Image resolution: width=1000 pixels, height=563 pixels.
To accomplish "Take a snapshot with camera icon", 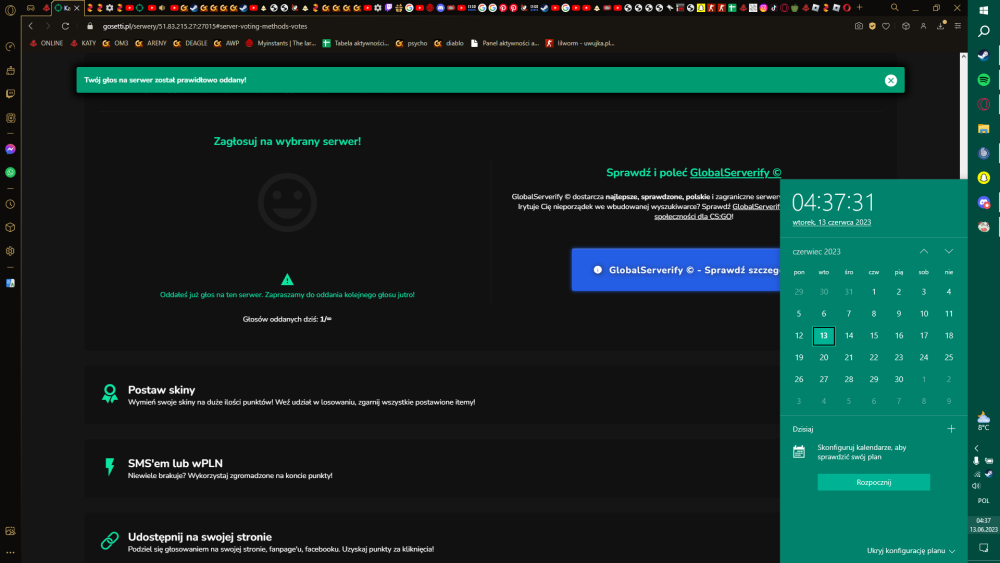I will tap(859, 26).
